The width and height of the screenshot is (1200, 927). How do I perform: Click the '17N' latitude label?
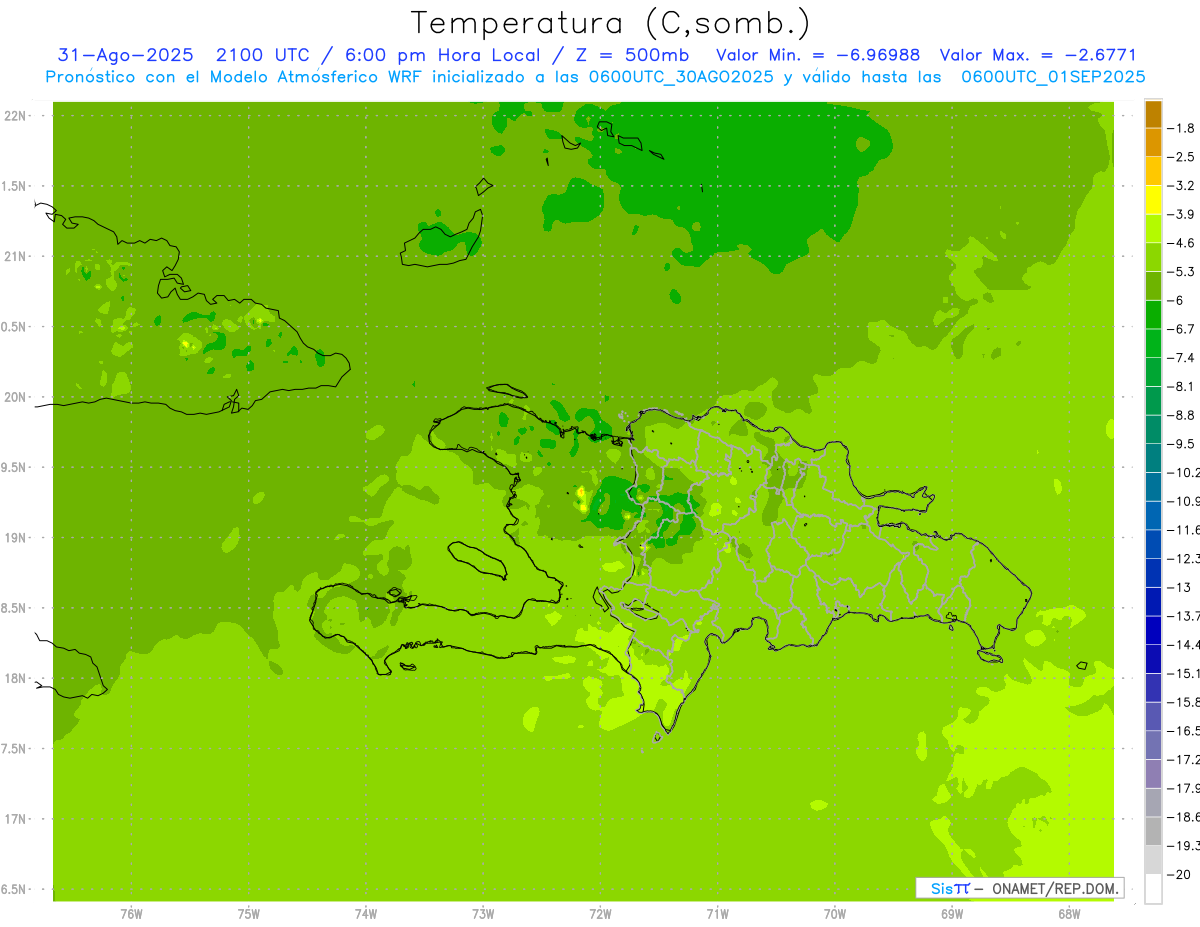tap(16, 819)
